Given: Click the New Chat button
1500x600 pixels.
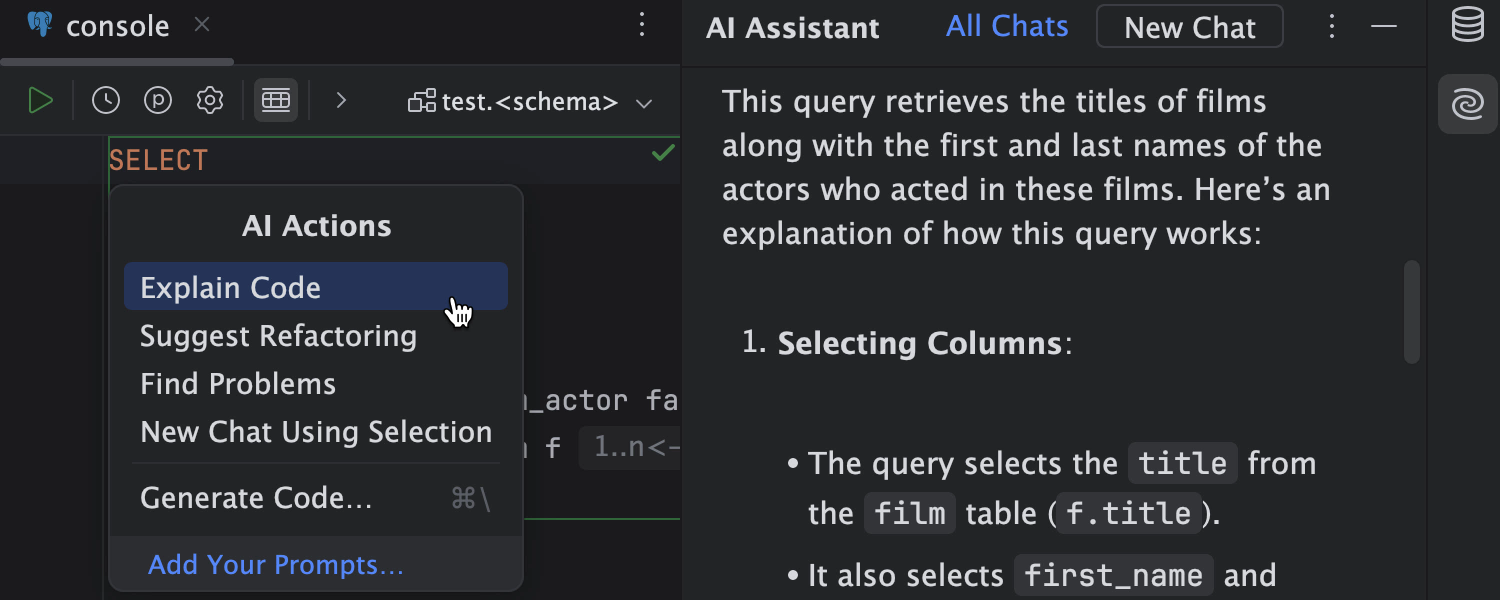Looking at the screenshot, I should pos(1189,27).
